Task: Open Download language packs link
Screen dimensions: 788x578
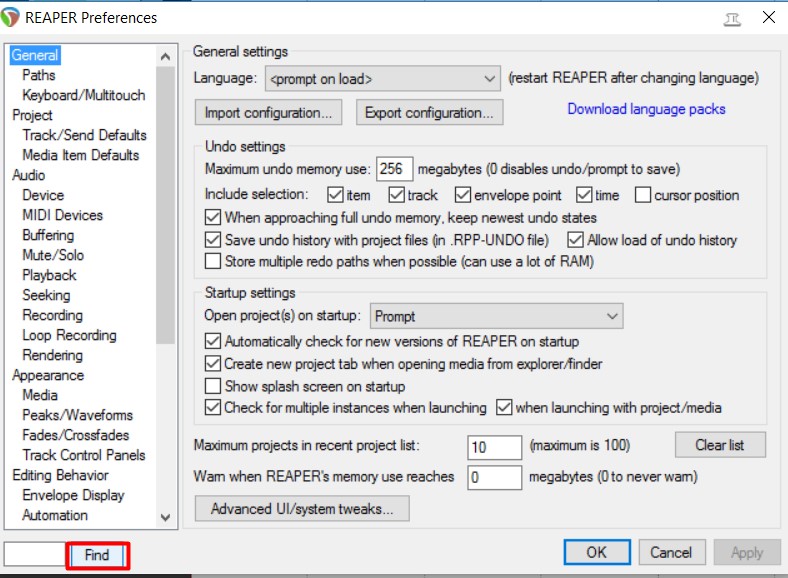Action: (646, 109)
